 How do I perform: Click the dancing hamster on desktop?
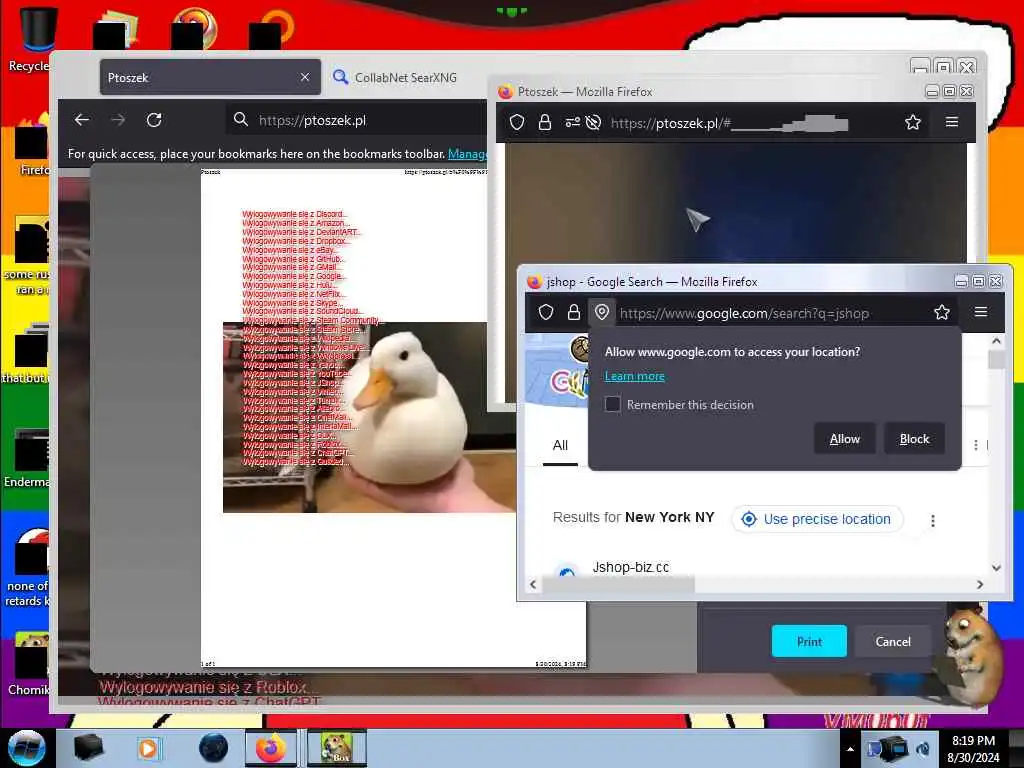(970, 657)
